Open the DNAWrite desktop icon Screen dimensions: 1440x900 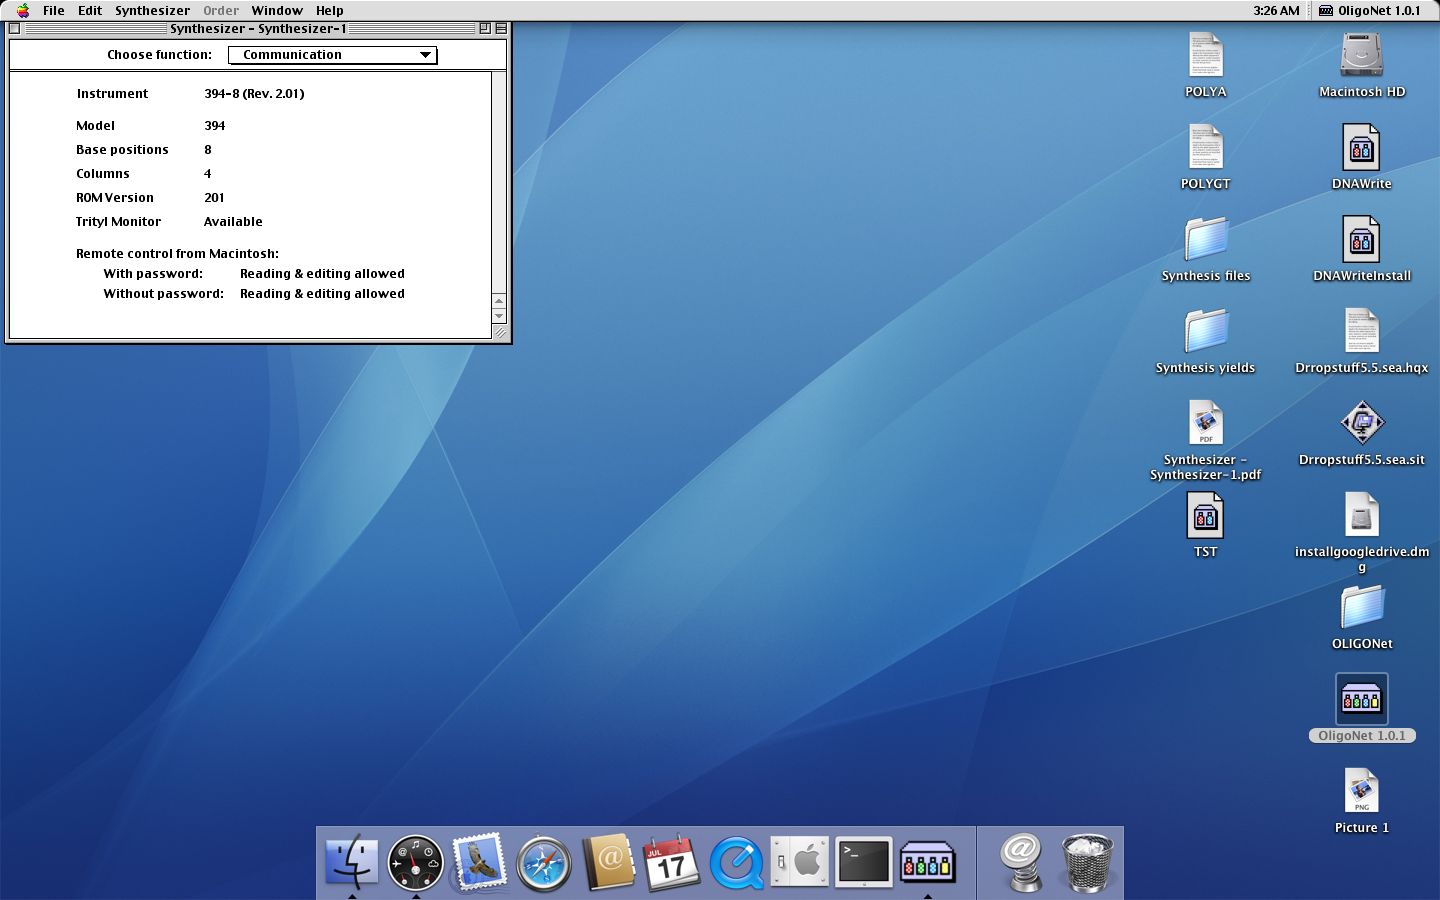point(1361,149)
